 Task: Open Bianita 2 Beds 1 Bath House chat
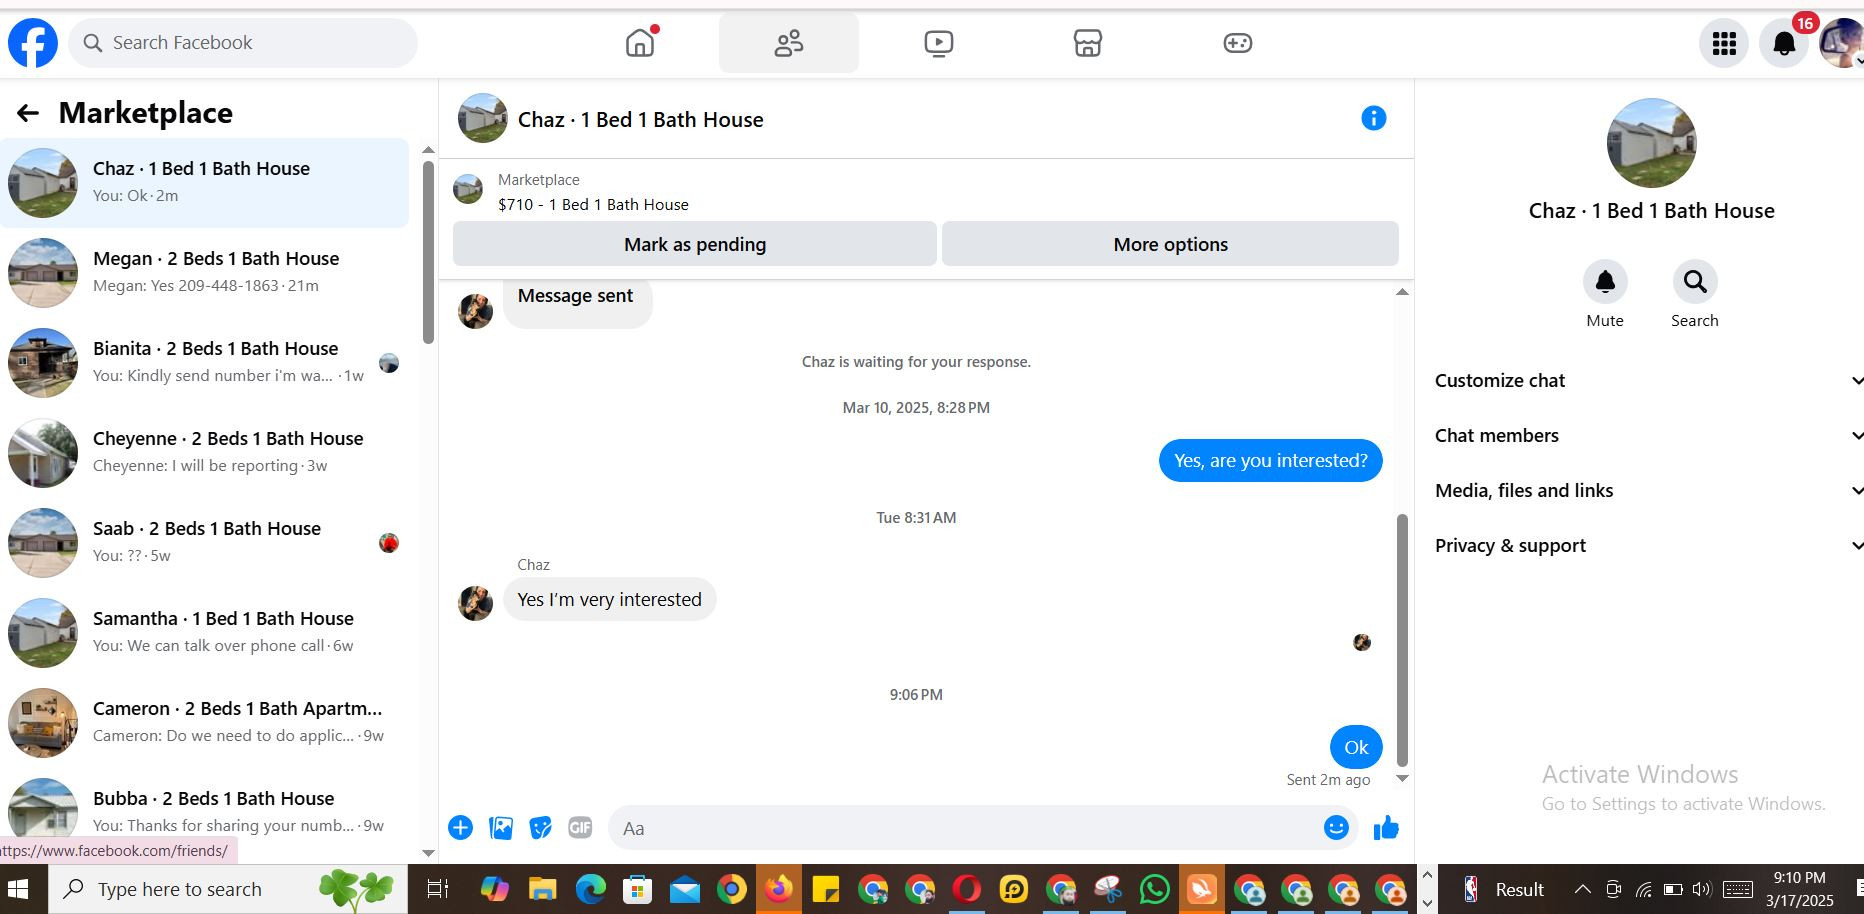point(204,363)
